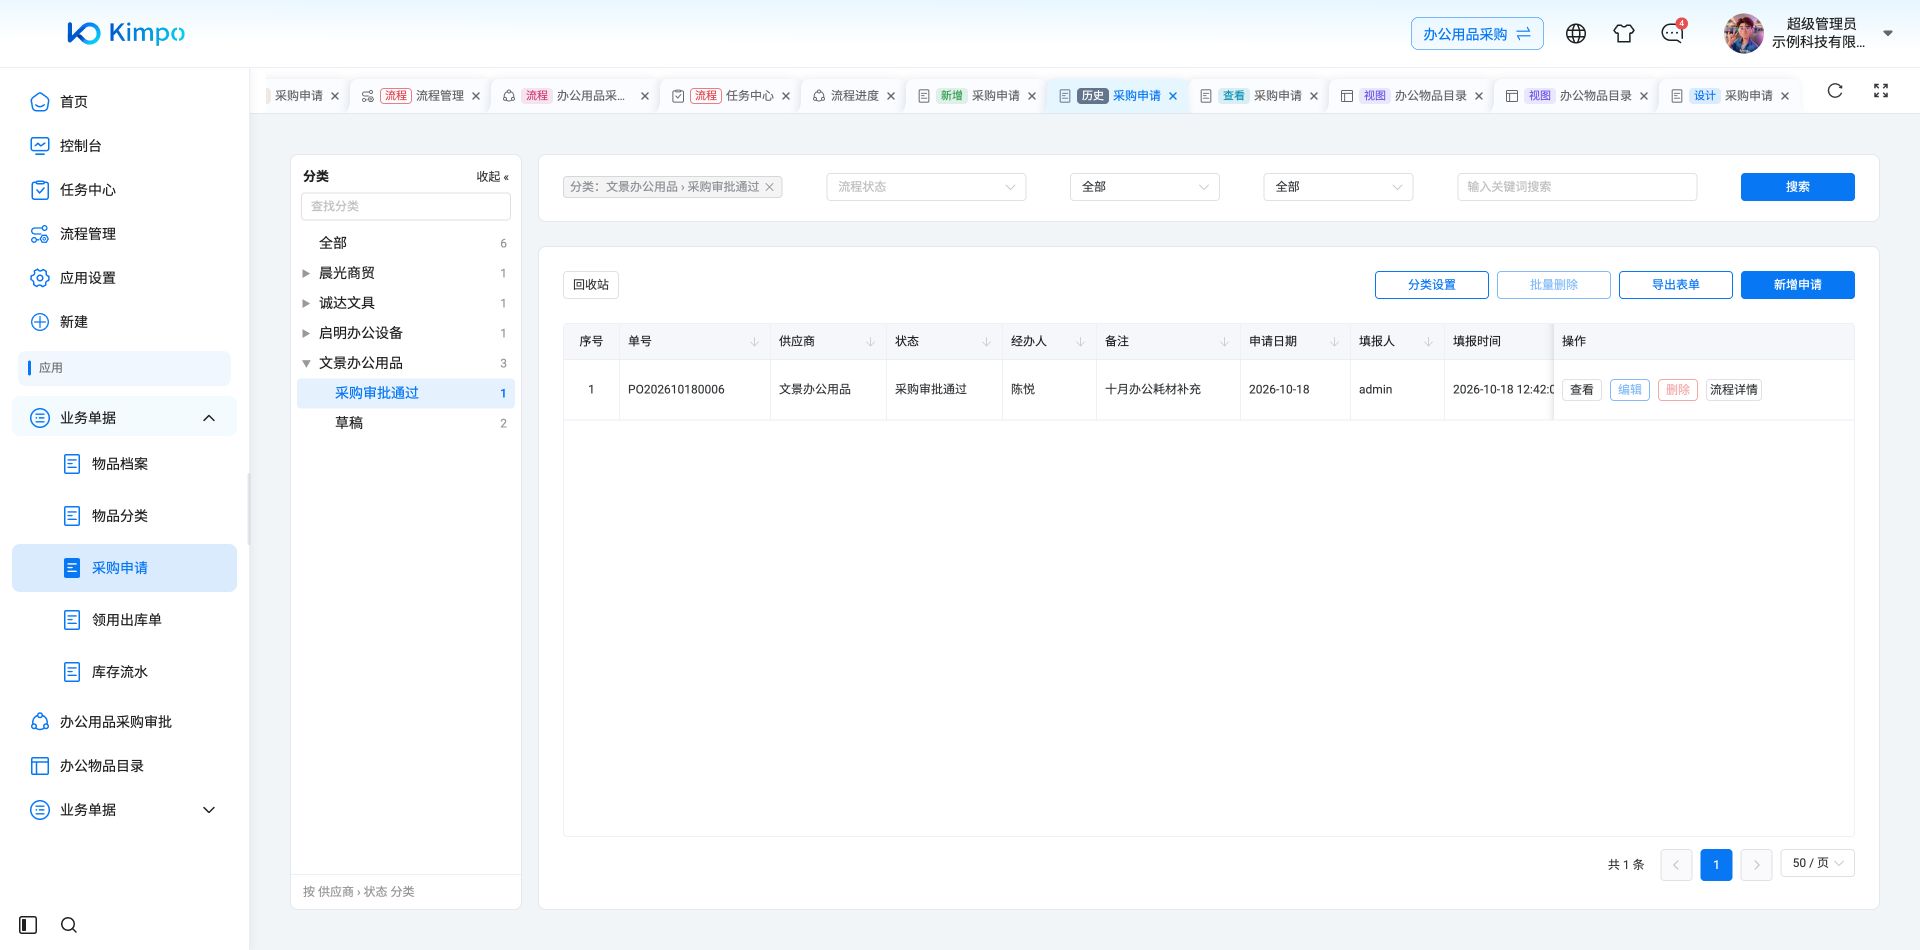Image resolution: width=1920 pixels, height=950 pixels.
Task: Open 物品档案 in the sidebar
Action: (x=120, y=464)
